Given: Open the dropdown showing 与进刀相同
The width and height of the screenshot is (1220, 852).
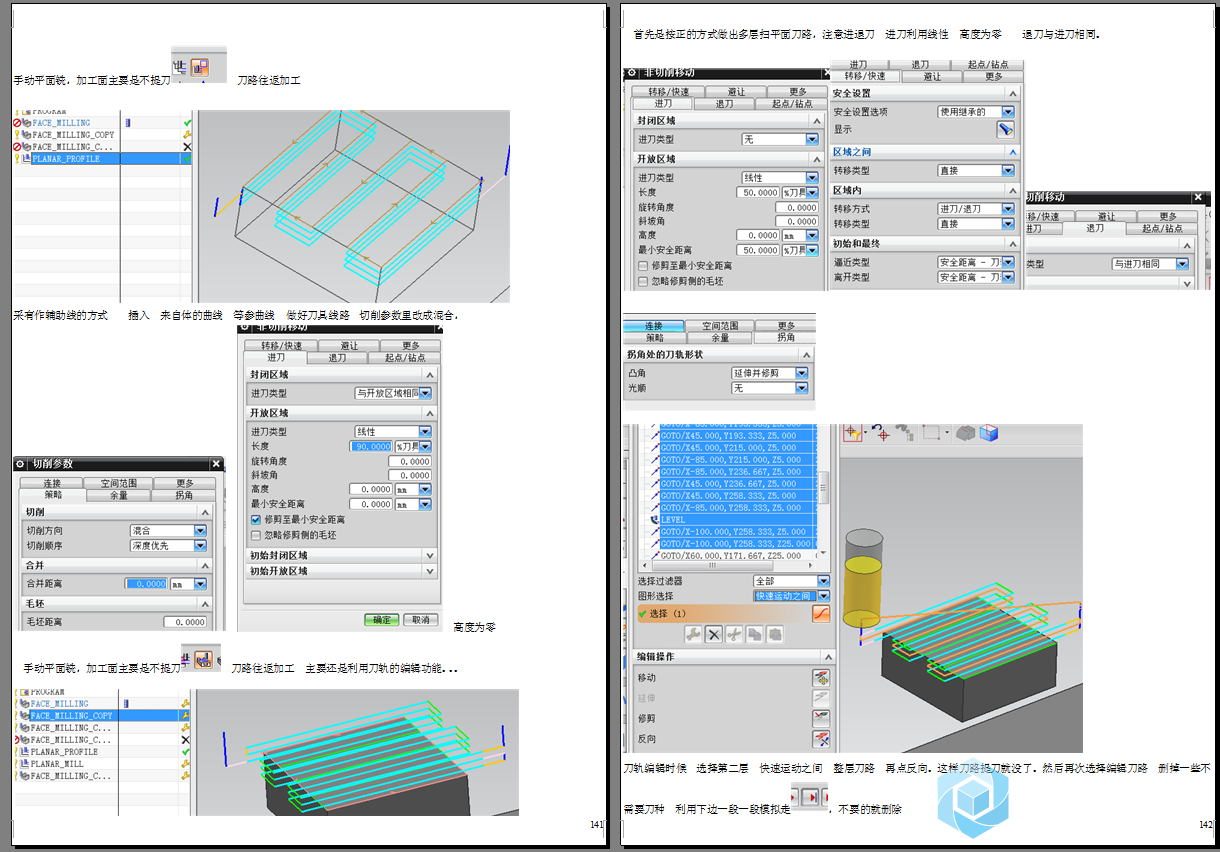Looking at the screenshot, I should 1151,264.
